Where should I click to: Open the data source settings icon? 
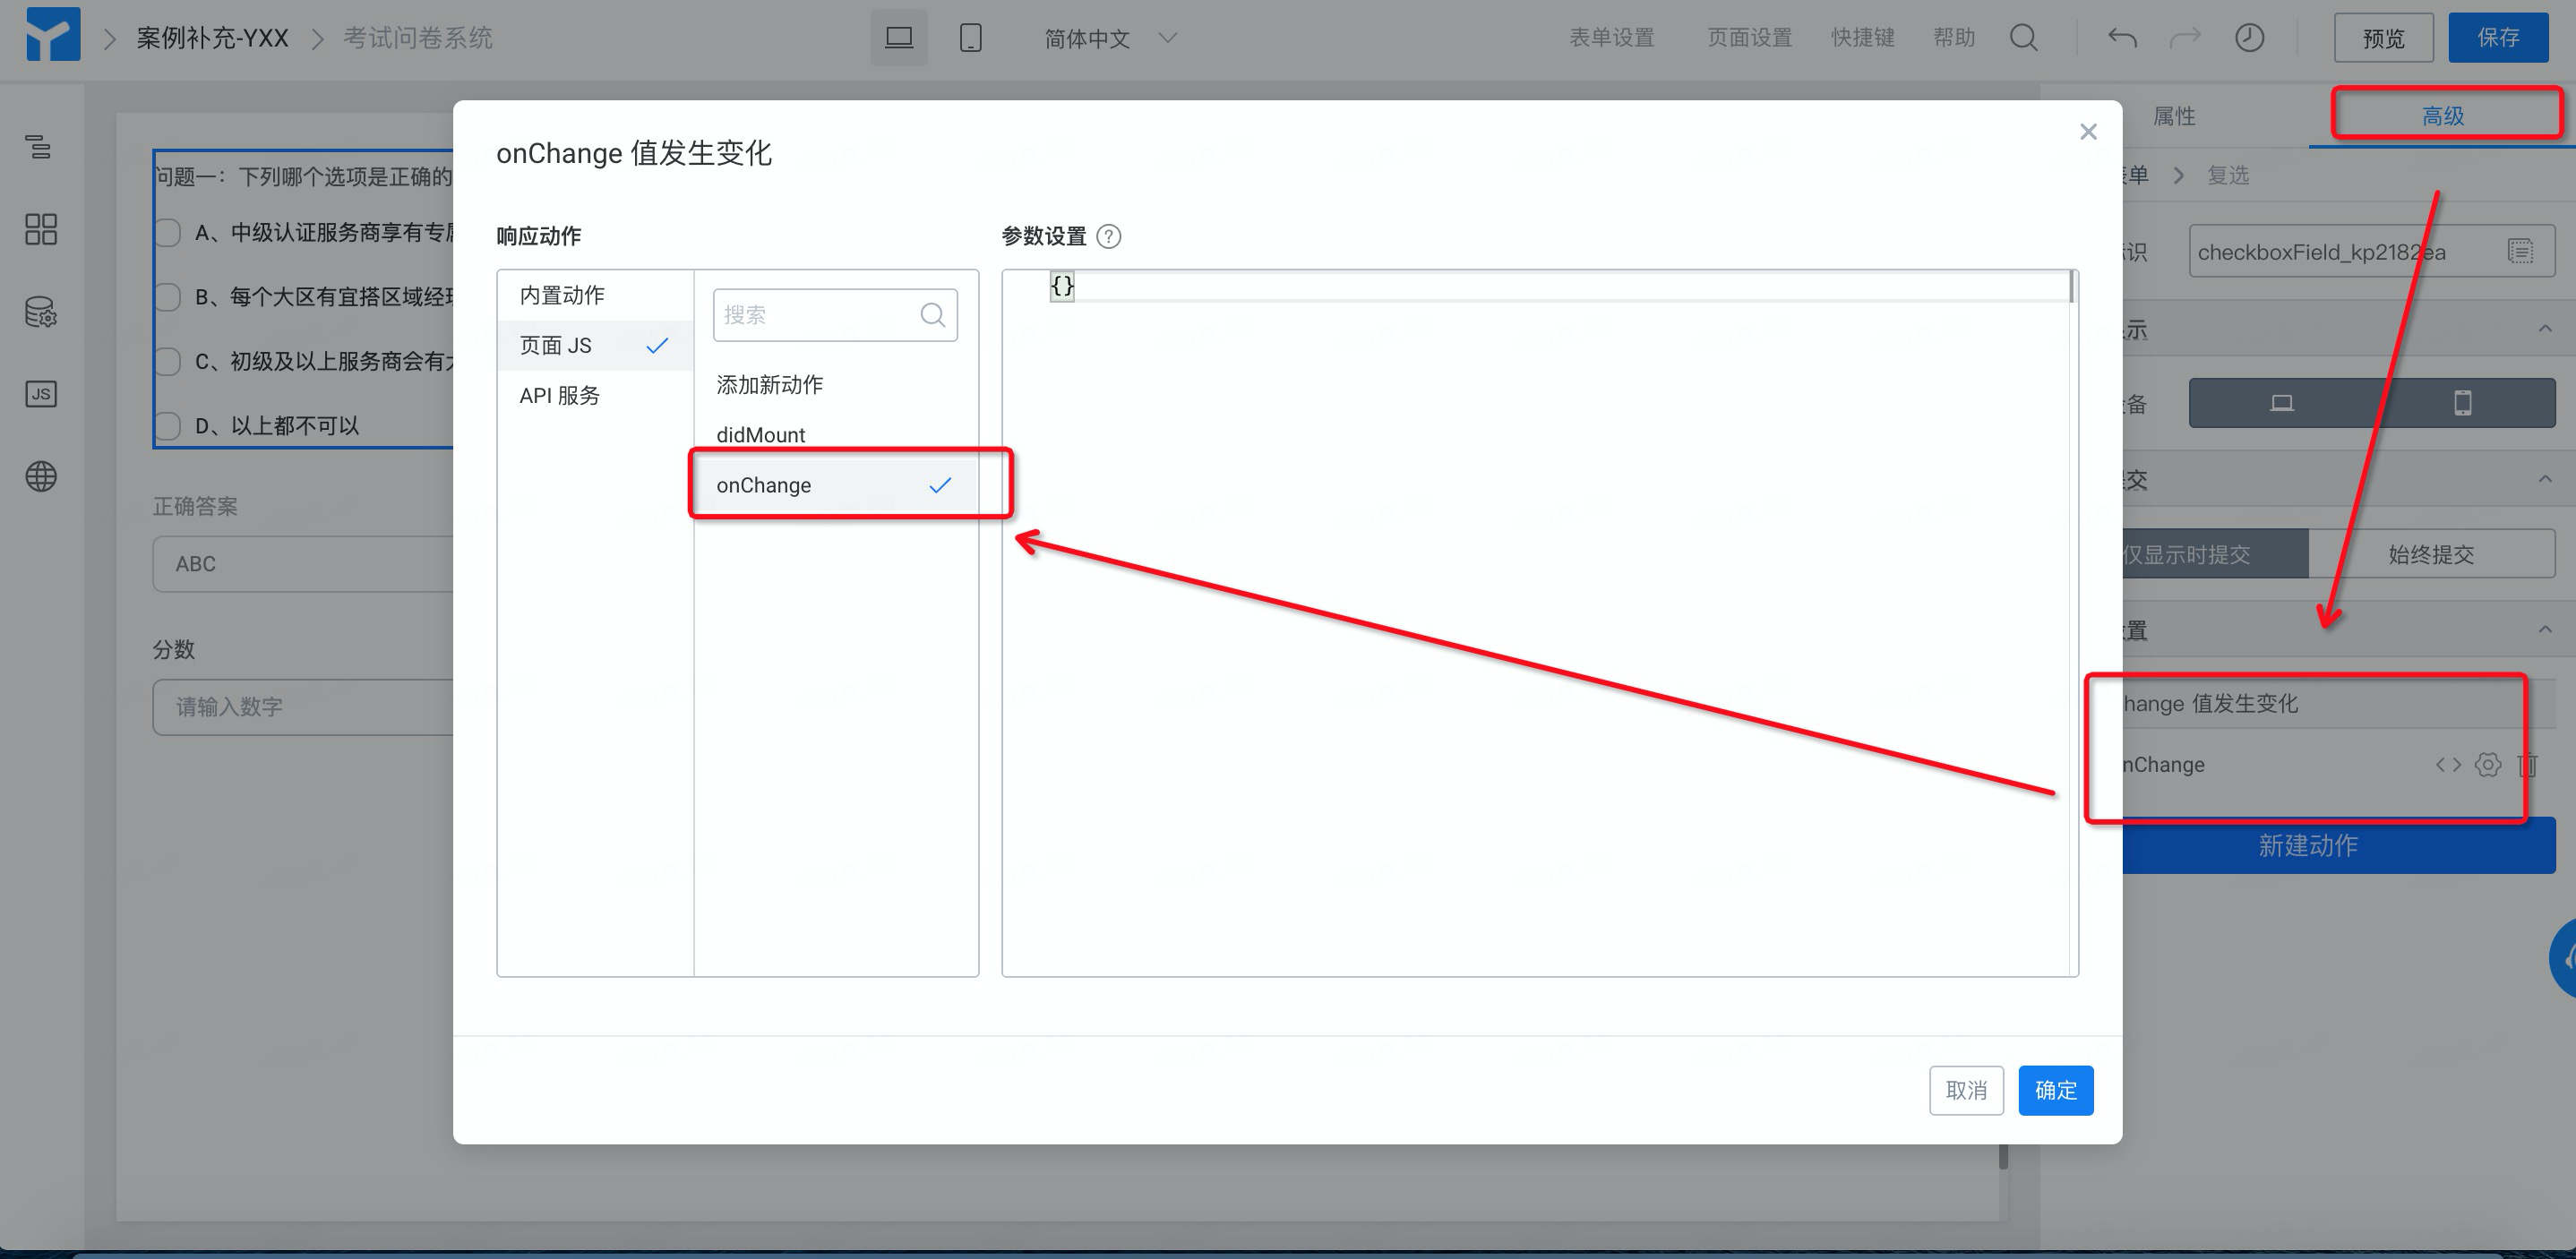pos(40,312)
